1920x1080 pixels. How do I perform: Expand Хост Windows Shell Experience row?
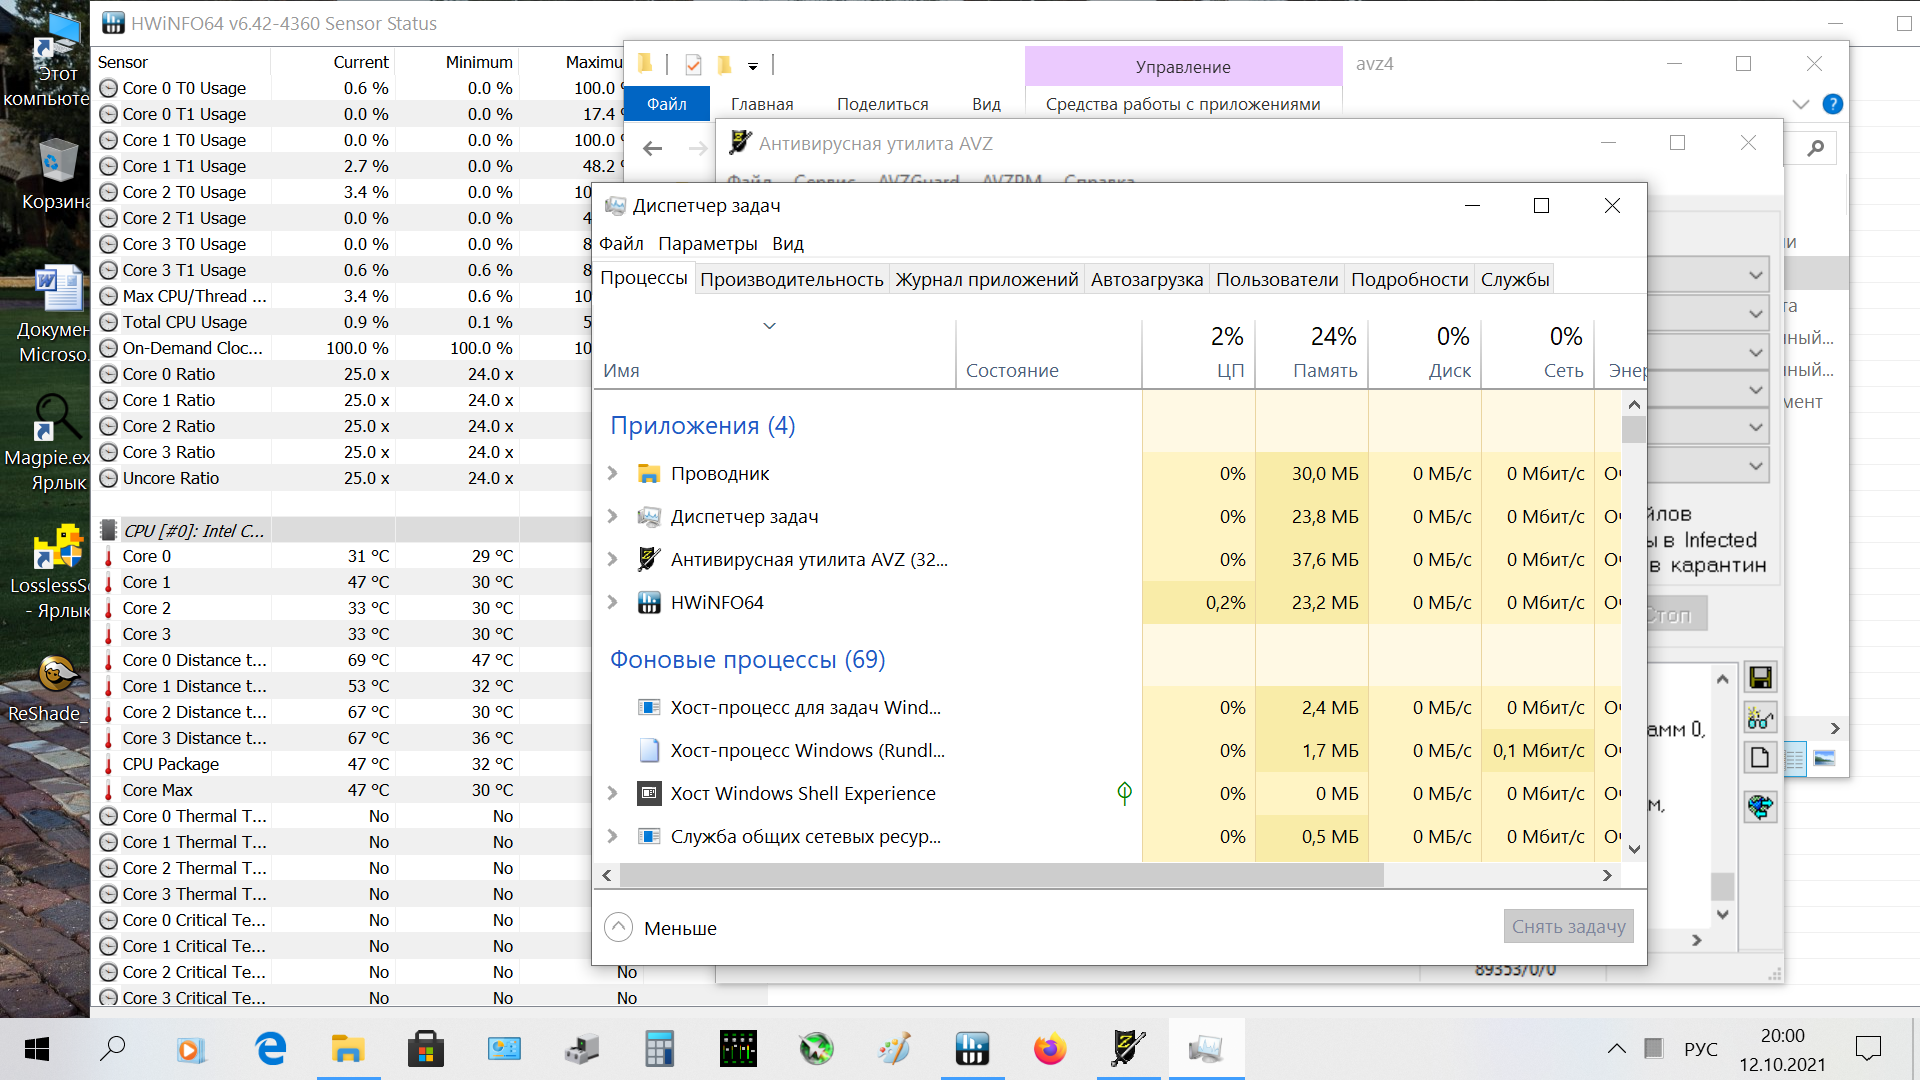[x=613, y=793]
